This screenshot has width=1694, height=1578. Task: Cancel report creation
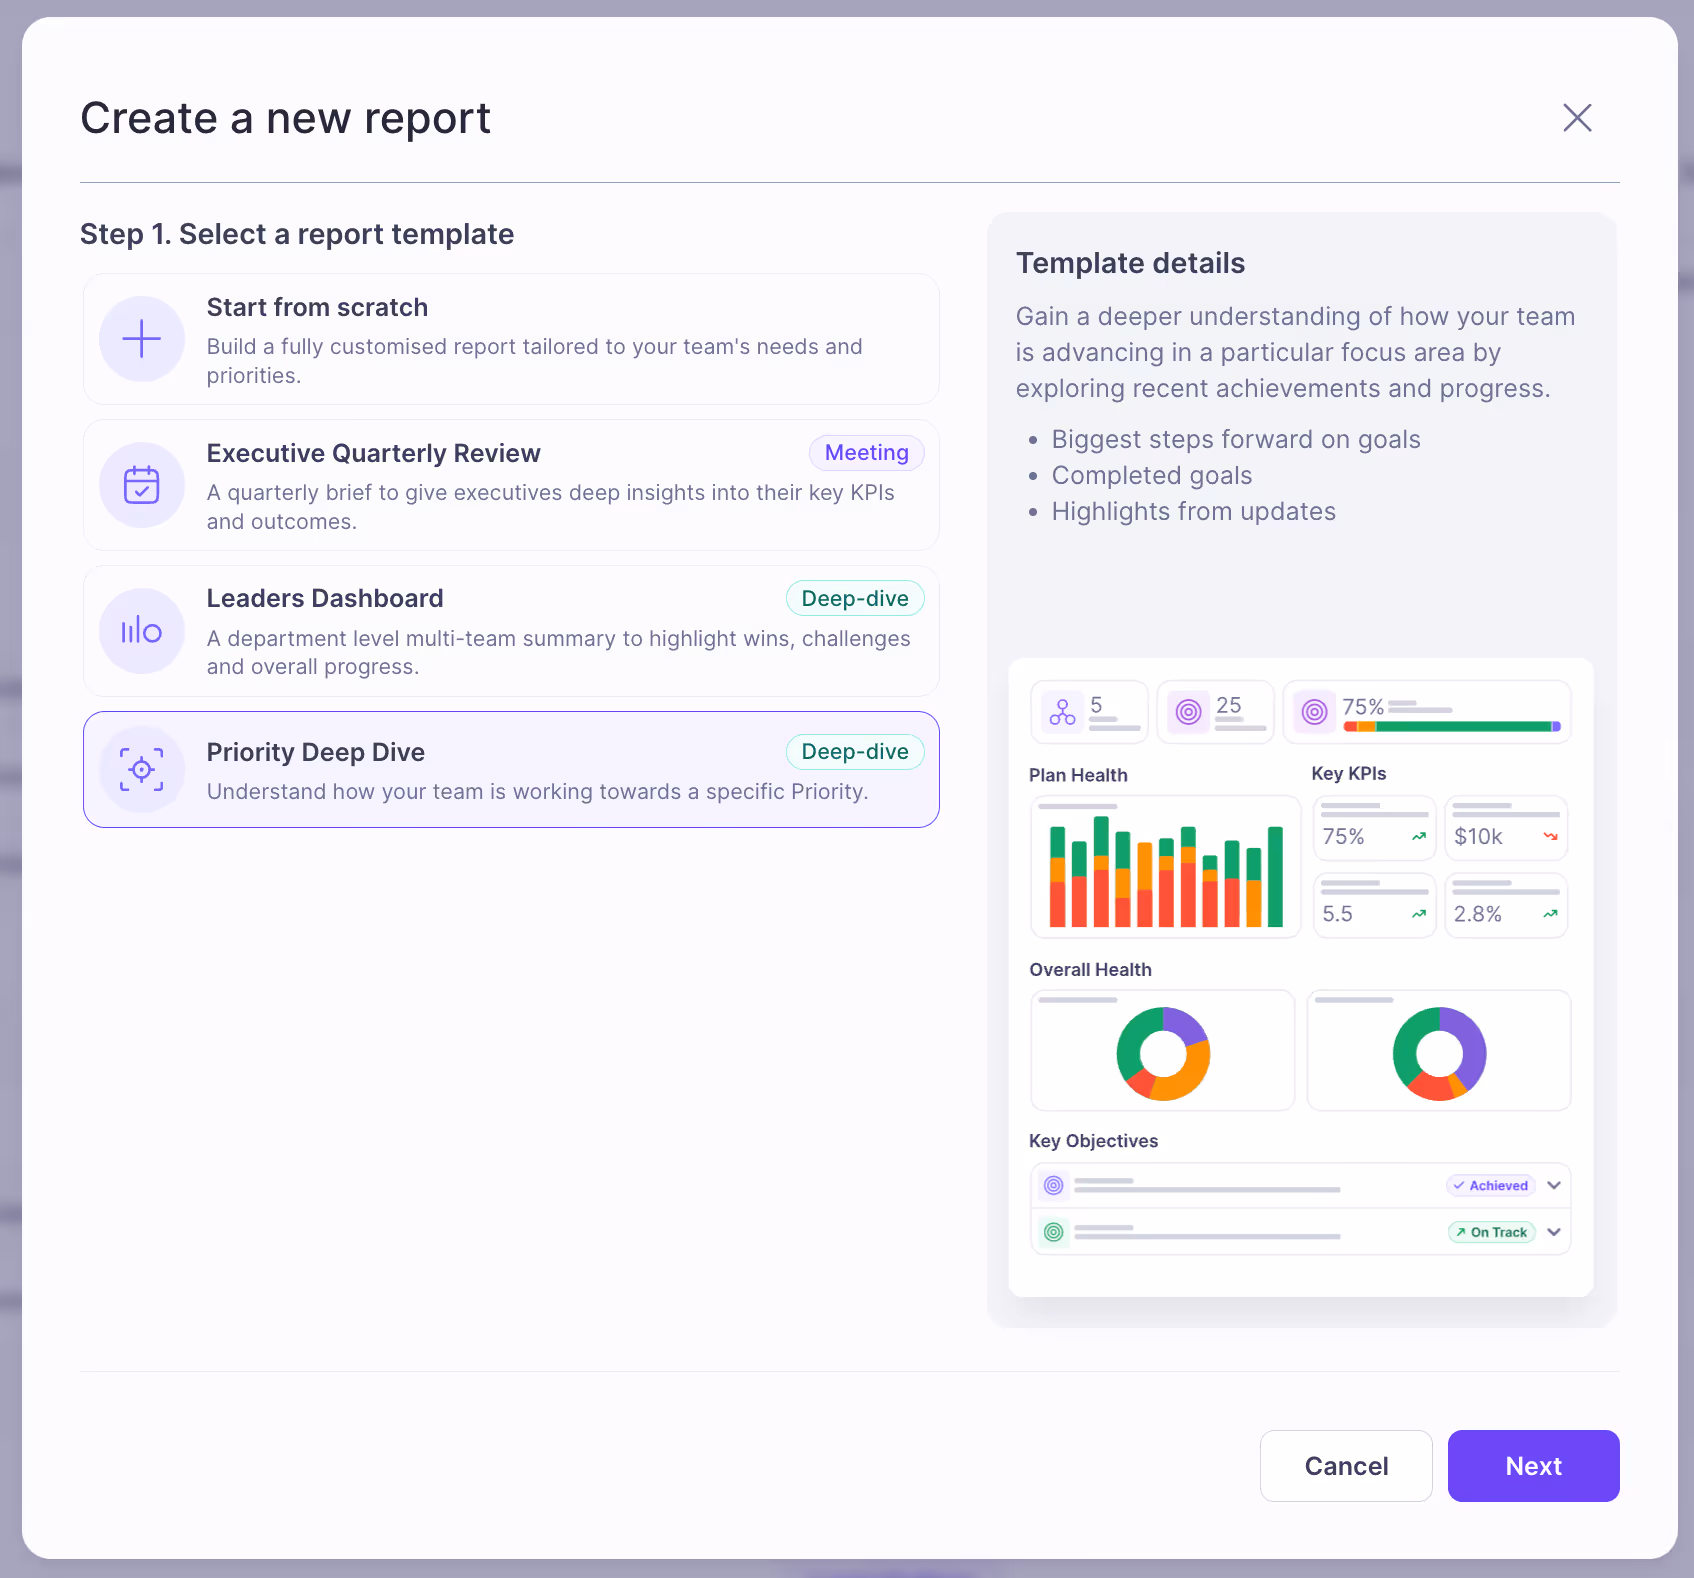(x=1345, y=1465)
